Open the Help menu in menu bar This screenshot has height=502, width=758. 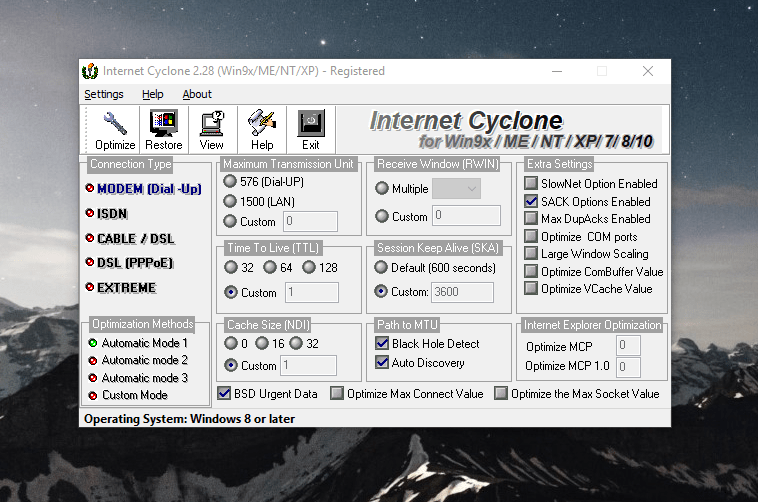(x=152, y=94)
